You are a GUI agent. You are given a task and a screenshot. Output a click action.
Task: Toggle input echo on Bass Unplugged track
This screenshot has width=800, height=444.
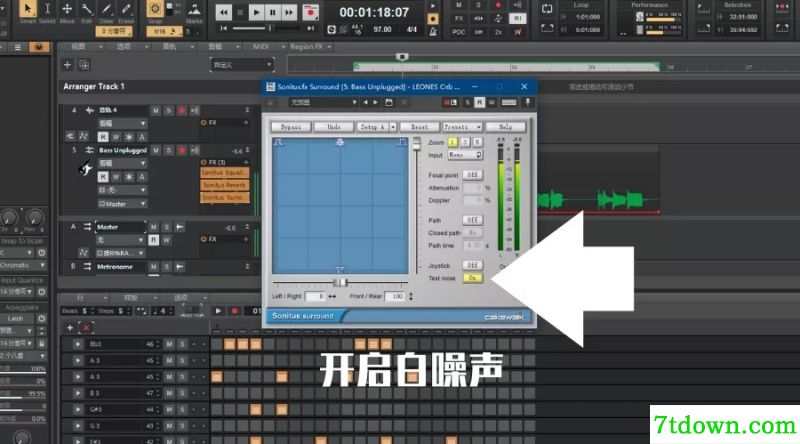pyautogui.click(x=194, y=150)
